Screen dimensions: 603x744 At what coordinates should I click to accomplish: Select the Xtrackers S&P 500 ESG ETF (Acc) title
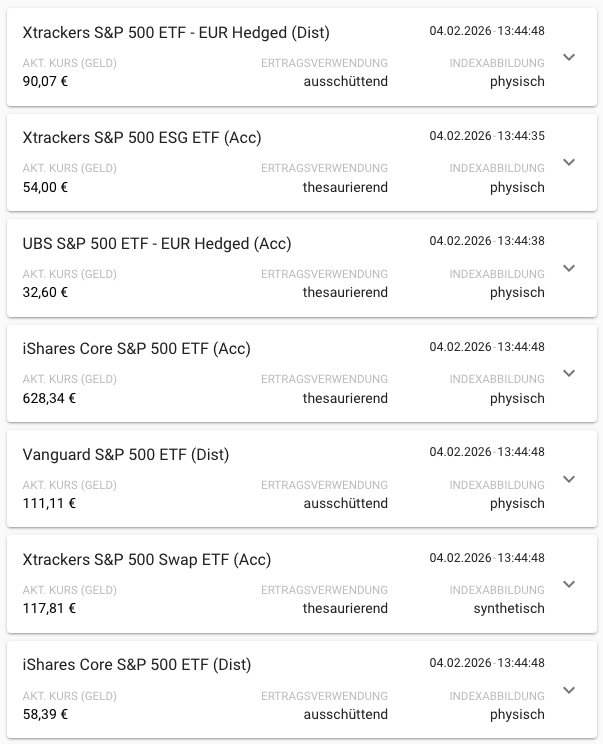(142, 137)
